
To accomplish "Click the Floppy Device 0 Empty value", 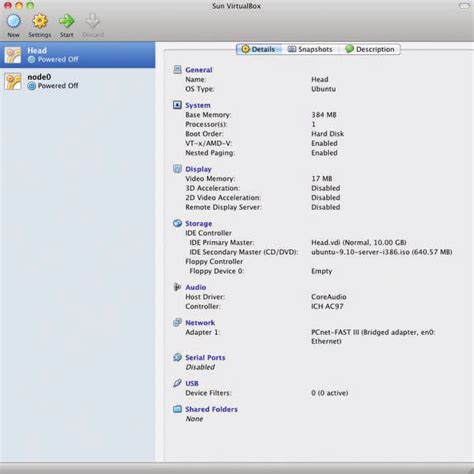I will click(x=322, y=271).
